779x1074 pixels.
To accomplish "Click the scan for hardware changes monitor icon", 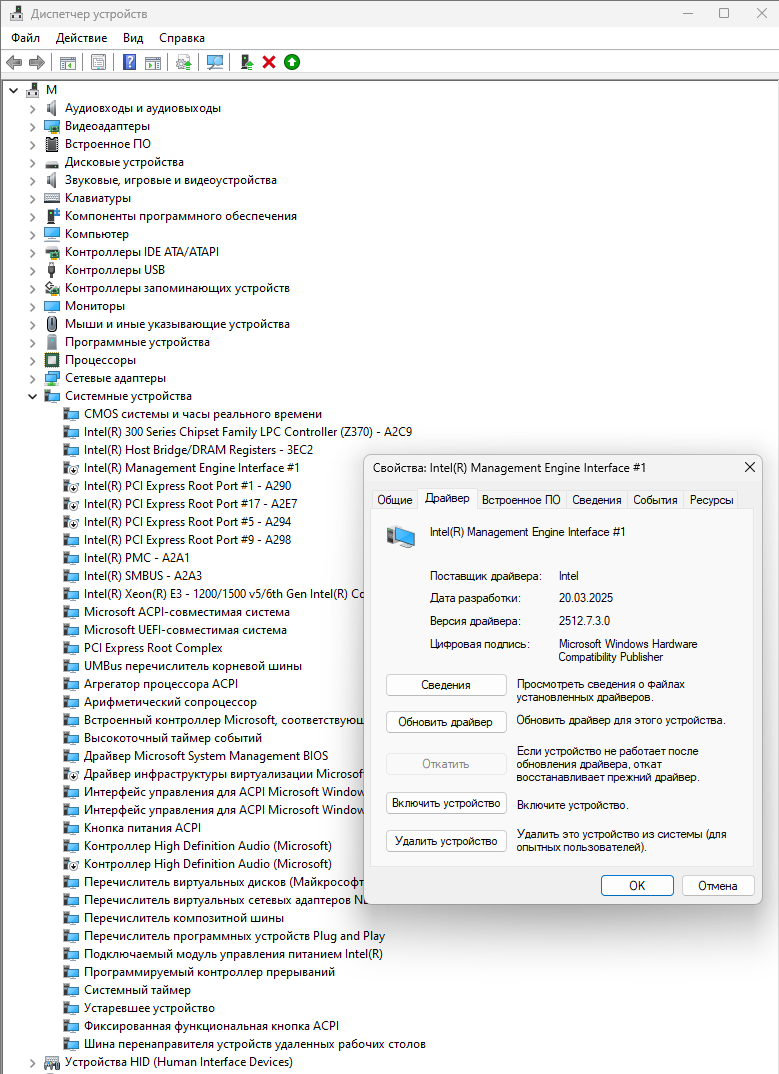I will 214,62.
